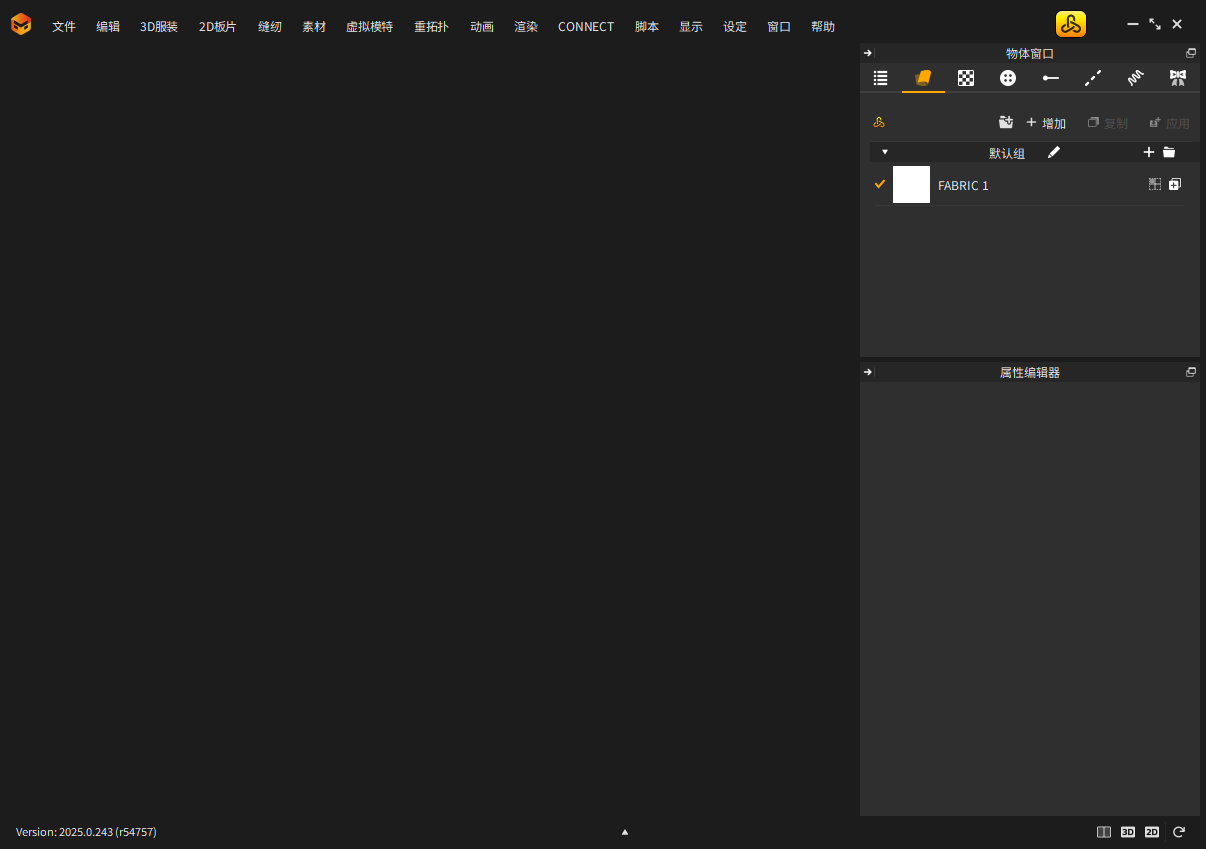Open the button objects tab
Image resolution: width=1206 pixels, height=849 pixels.
pos(1008,78)
